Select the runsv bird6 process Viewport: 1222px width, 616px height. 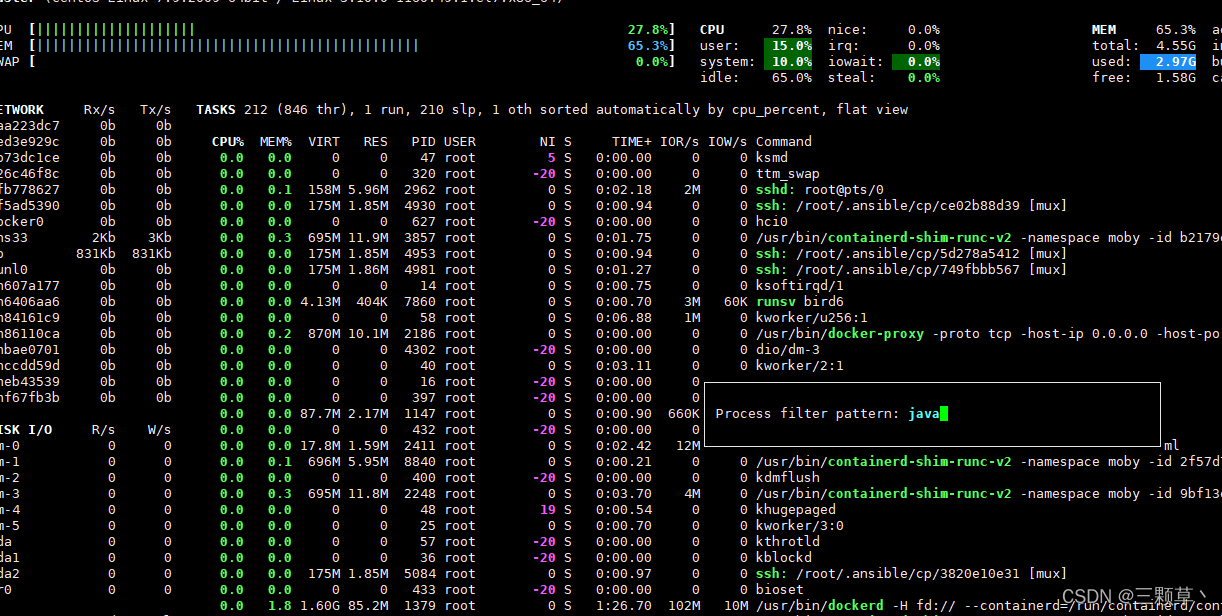coord(800,302)
